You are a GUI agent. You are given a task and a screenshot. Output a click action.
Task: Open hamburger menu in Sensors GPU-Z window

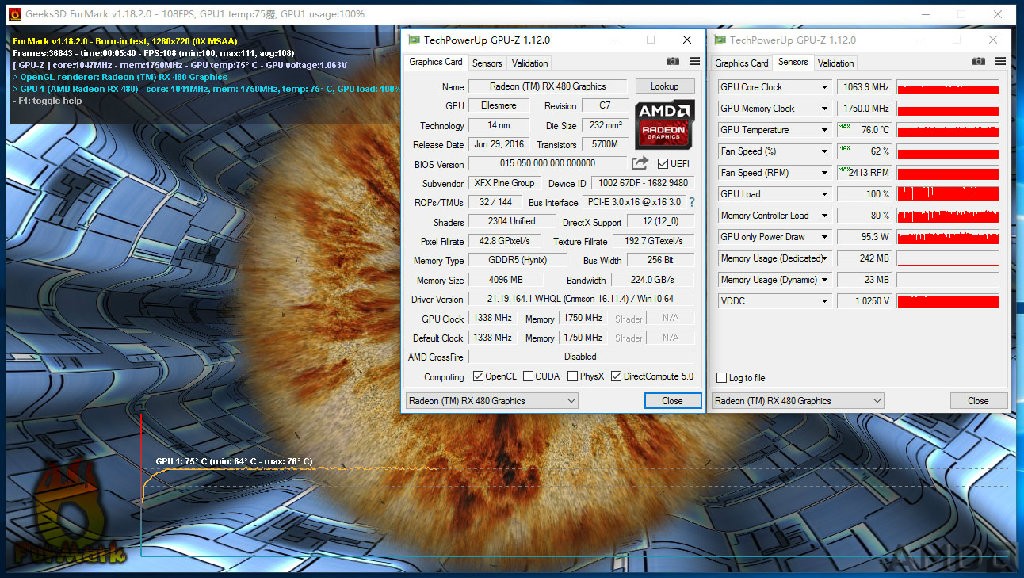click(1000, 61)
